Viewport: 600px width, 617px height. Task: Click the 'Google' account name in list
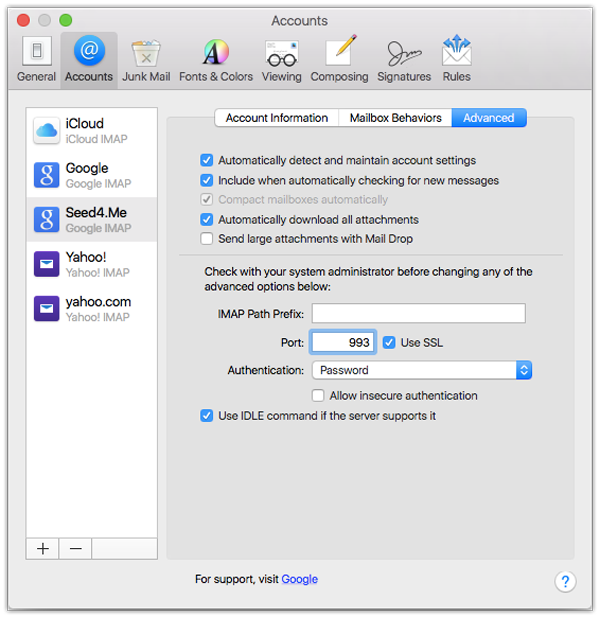click(87, 168)
